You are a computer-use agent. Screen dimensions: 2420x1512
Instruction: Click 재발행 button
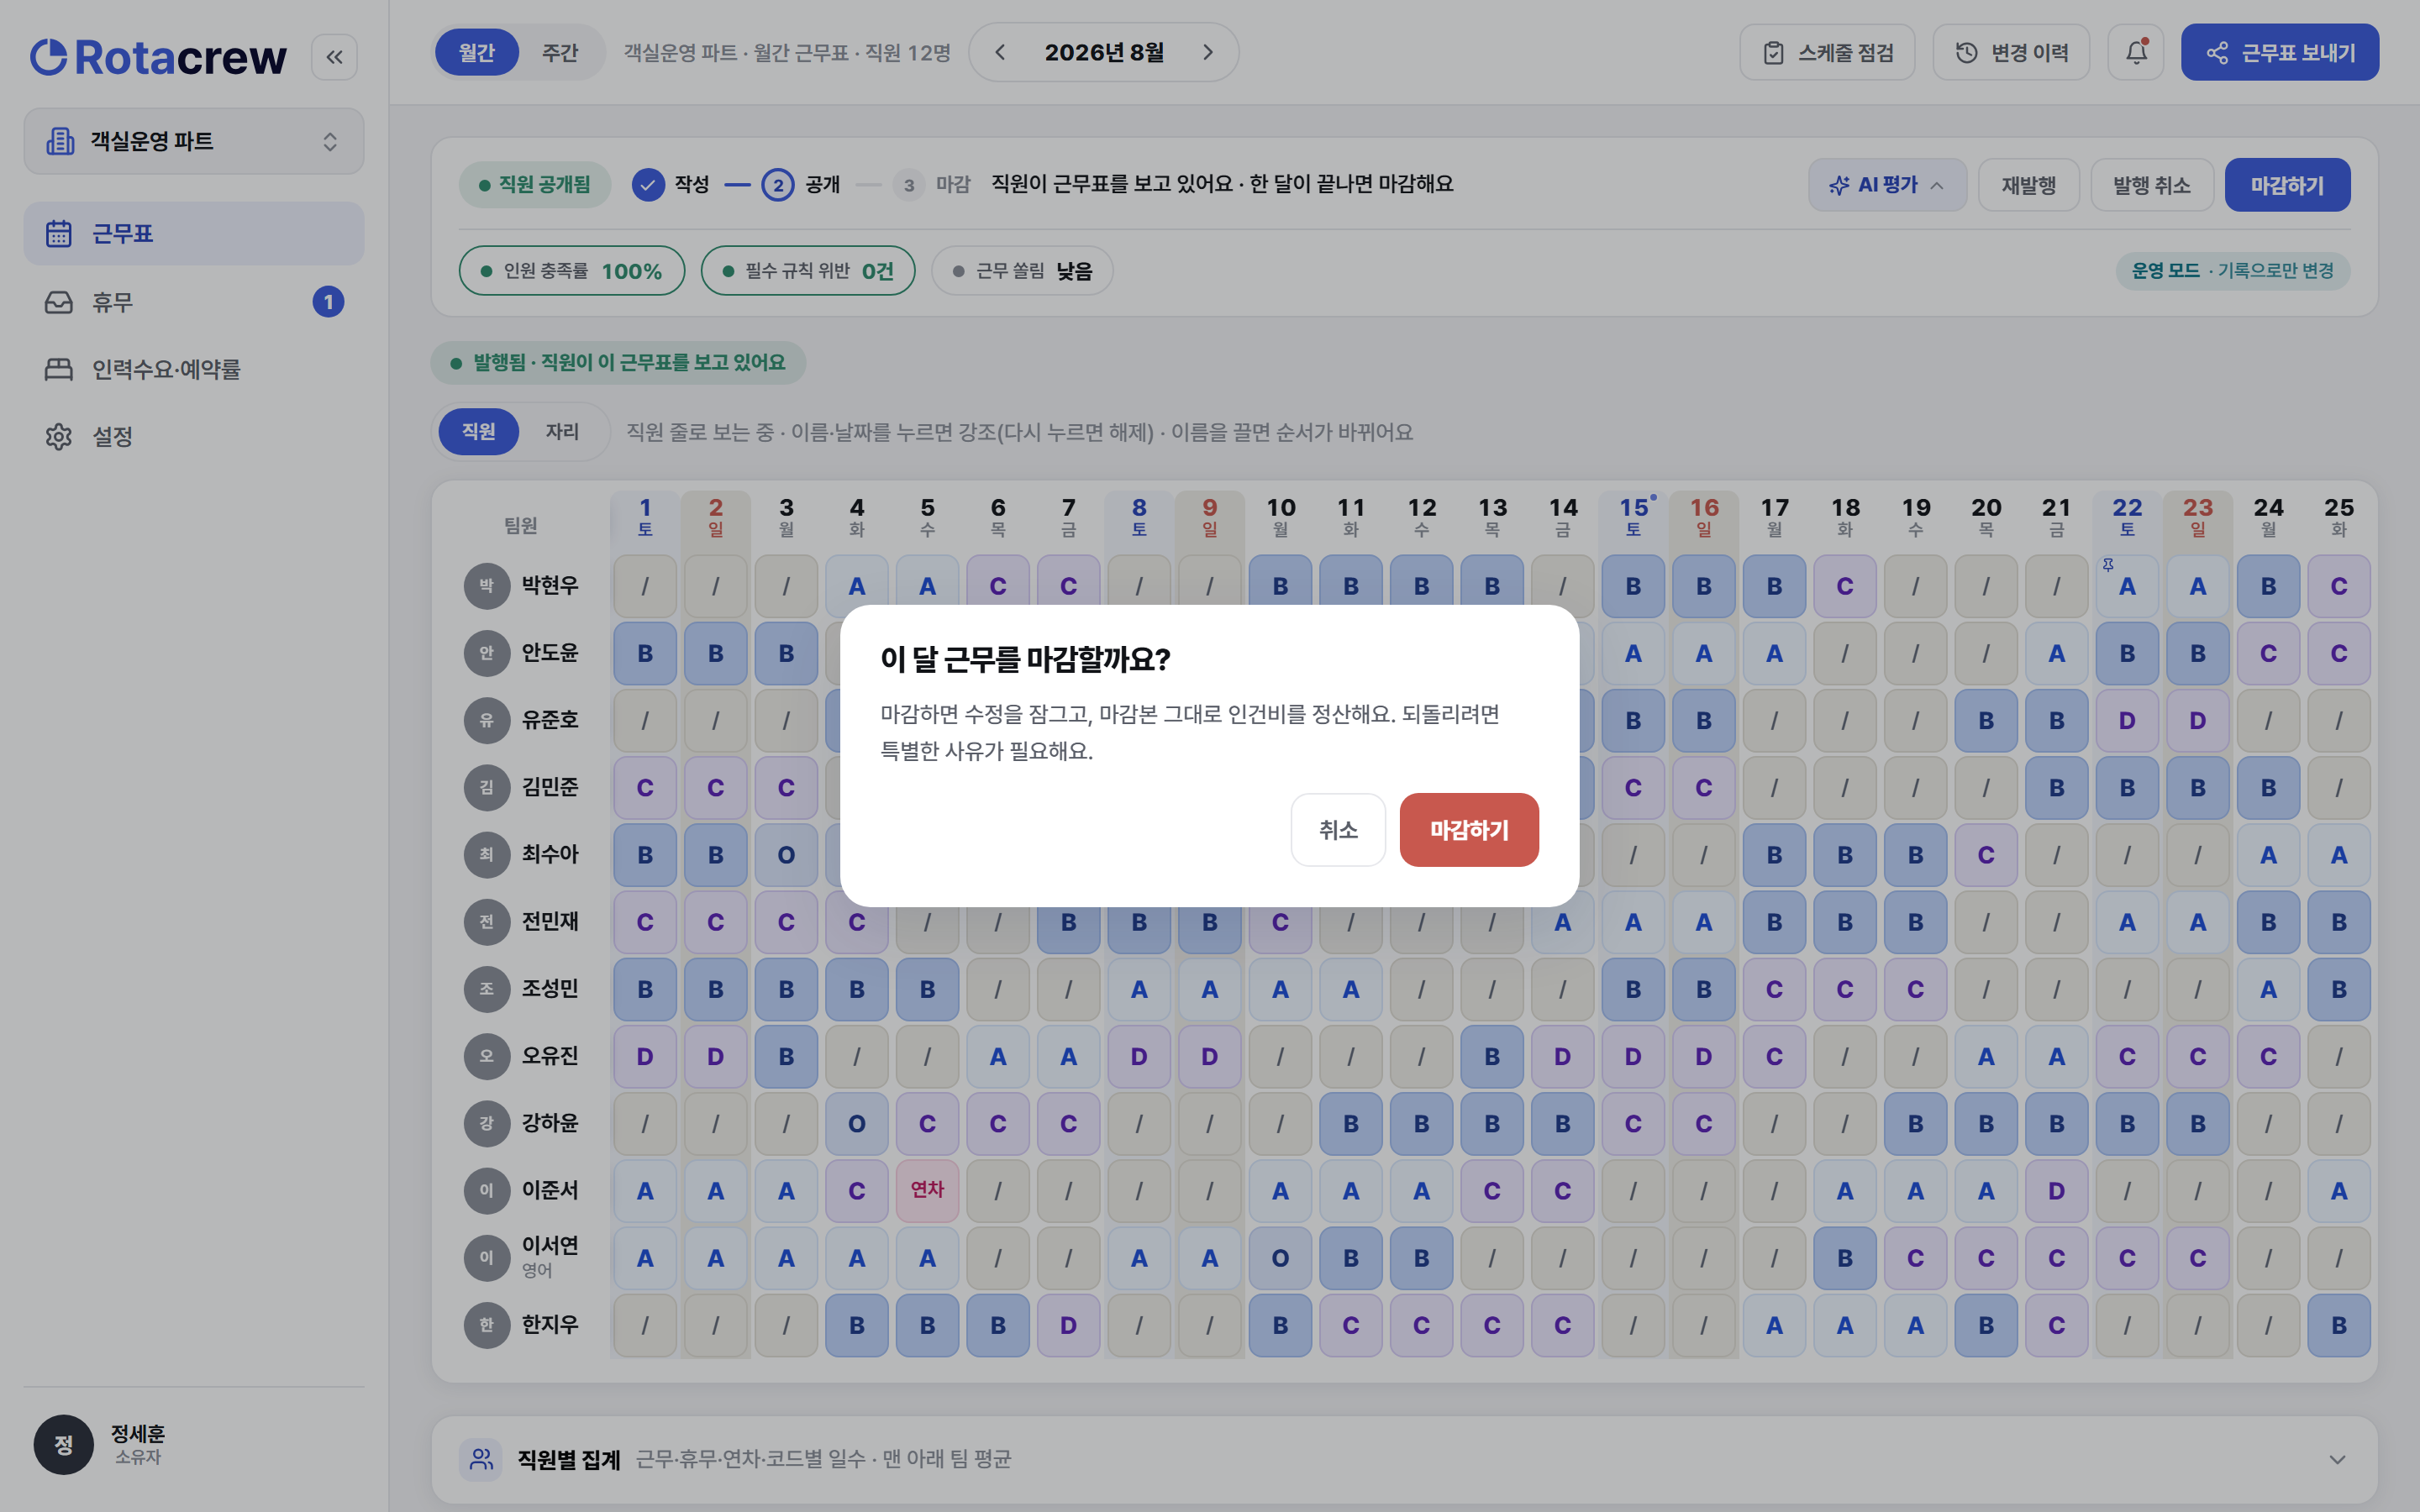click(2028, 185)
